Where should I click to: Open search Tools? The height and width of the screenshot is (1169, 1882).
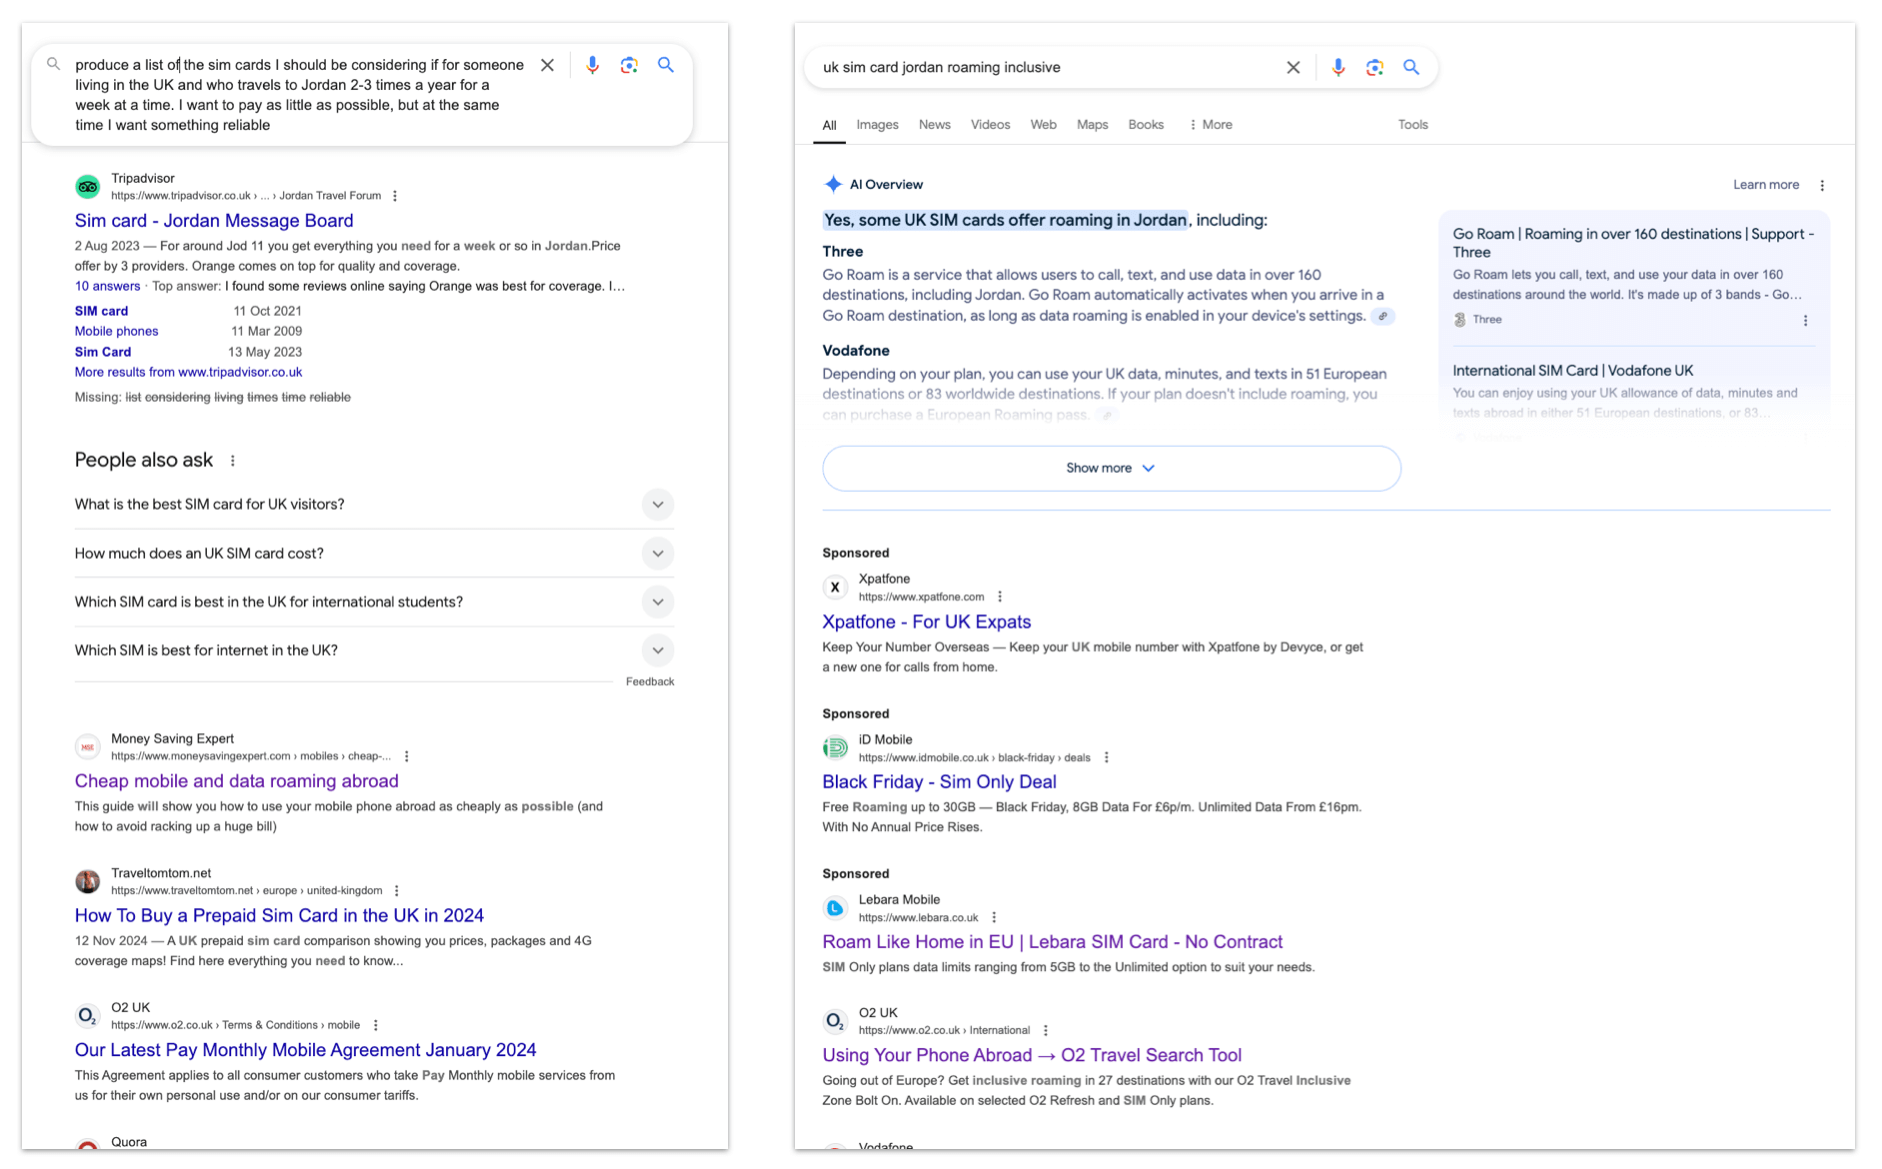[1413, 125]
